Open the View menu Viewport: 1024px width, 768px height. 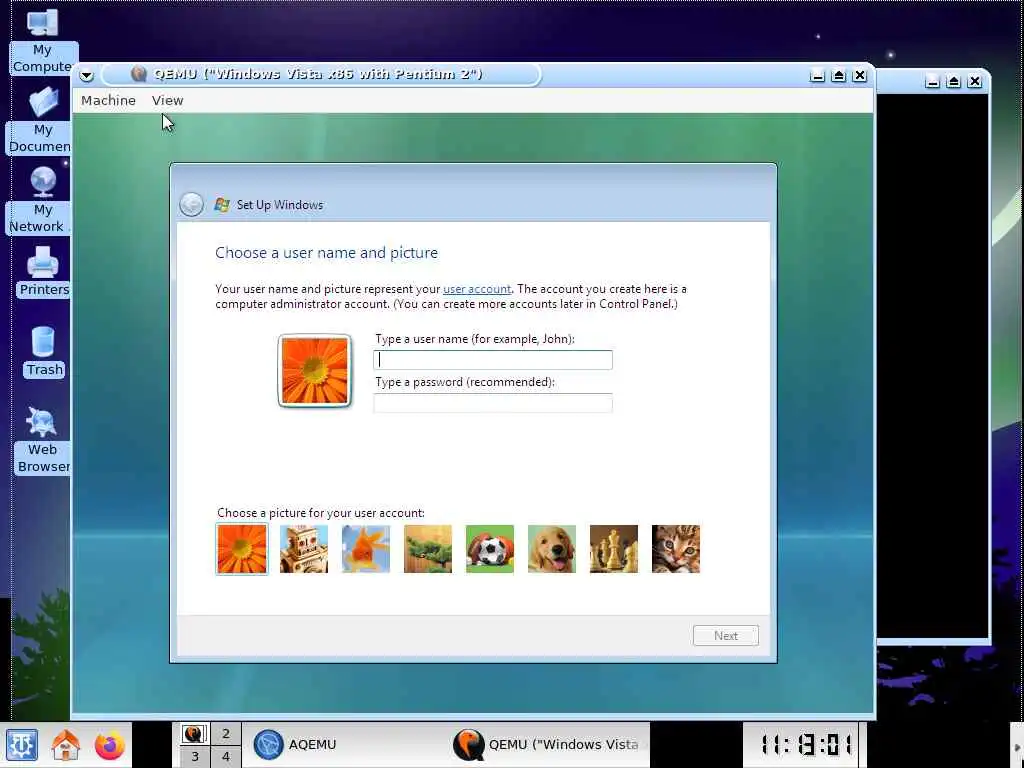[168, 101]
